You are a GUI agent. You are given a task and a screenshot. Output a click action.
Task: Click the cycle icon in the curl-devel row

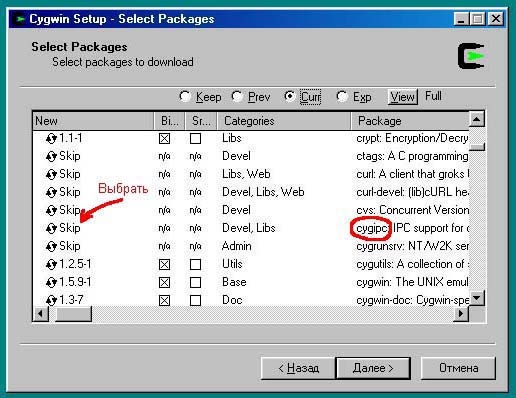tap(51, 192)
